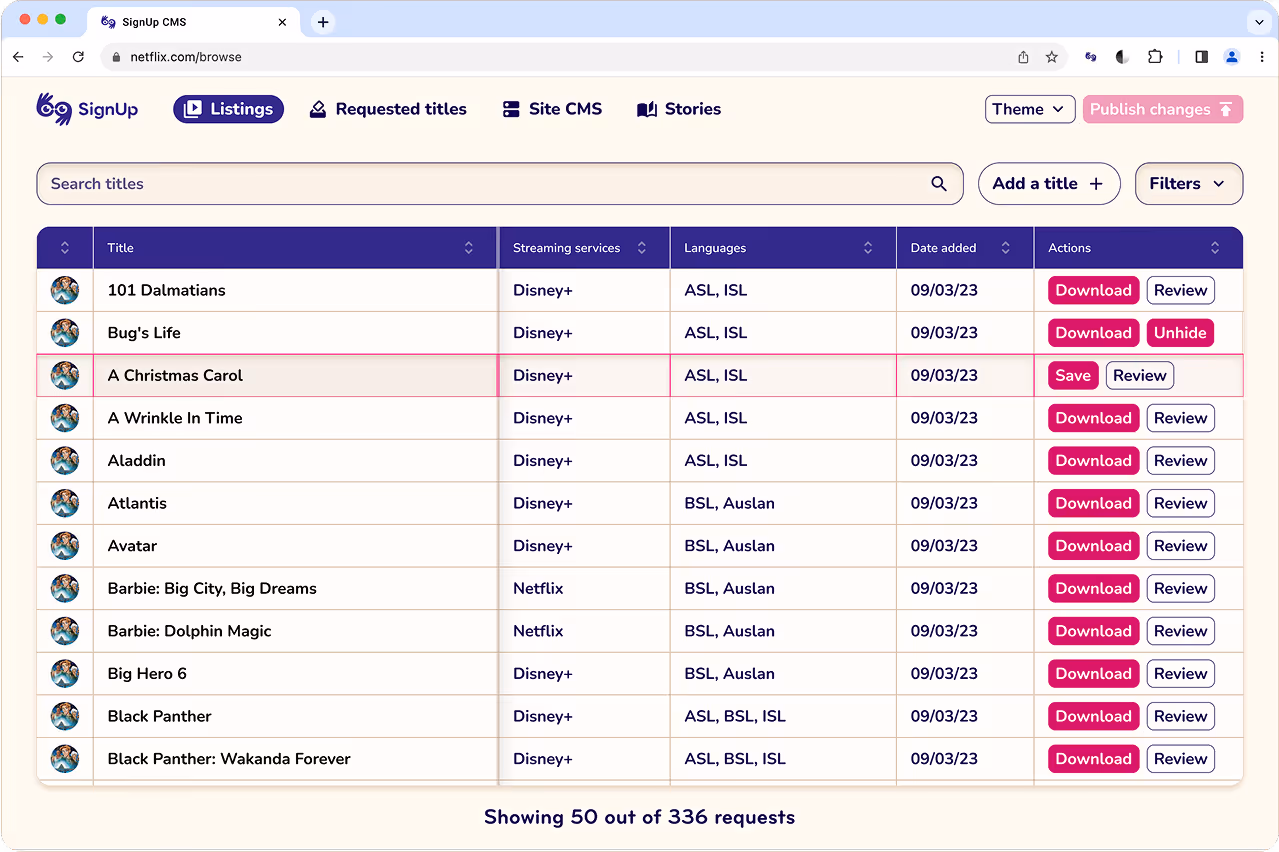
Task: Close the SignUp CMS tab
Action: (283, 22)
